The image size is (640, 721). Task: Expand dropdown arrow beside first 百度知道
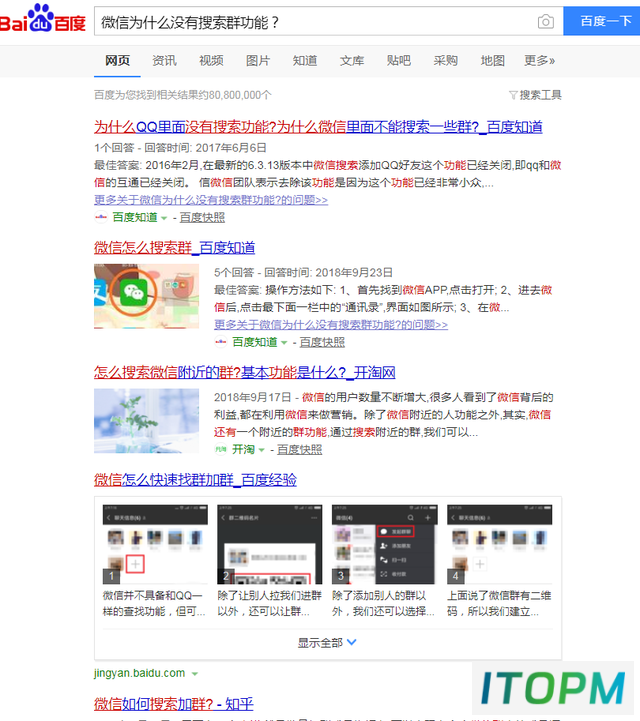(x=164, y=218)
